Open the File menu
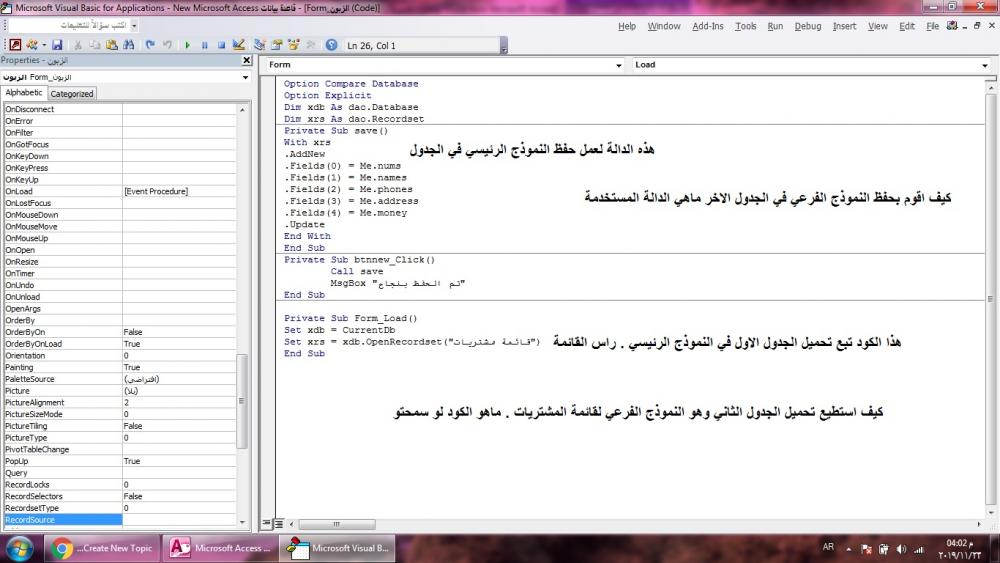1000x563 pixels. (x=932, y=26)
